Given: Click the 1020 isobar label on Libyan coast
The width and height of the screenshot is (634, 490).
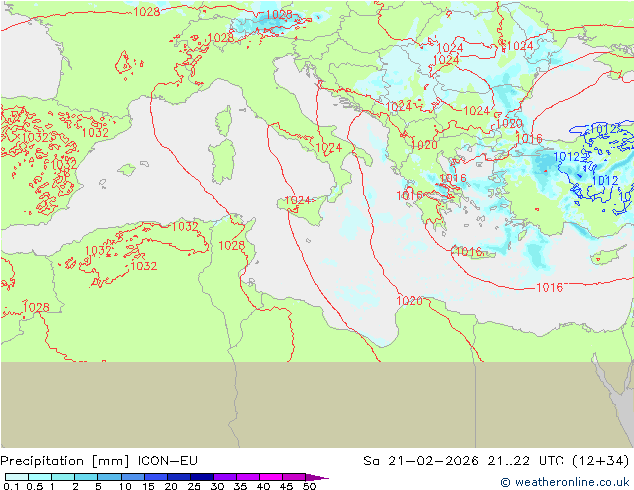Looking at the screenshot, I should click(410, 301).
